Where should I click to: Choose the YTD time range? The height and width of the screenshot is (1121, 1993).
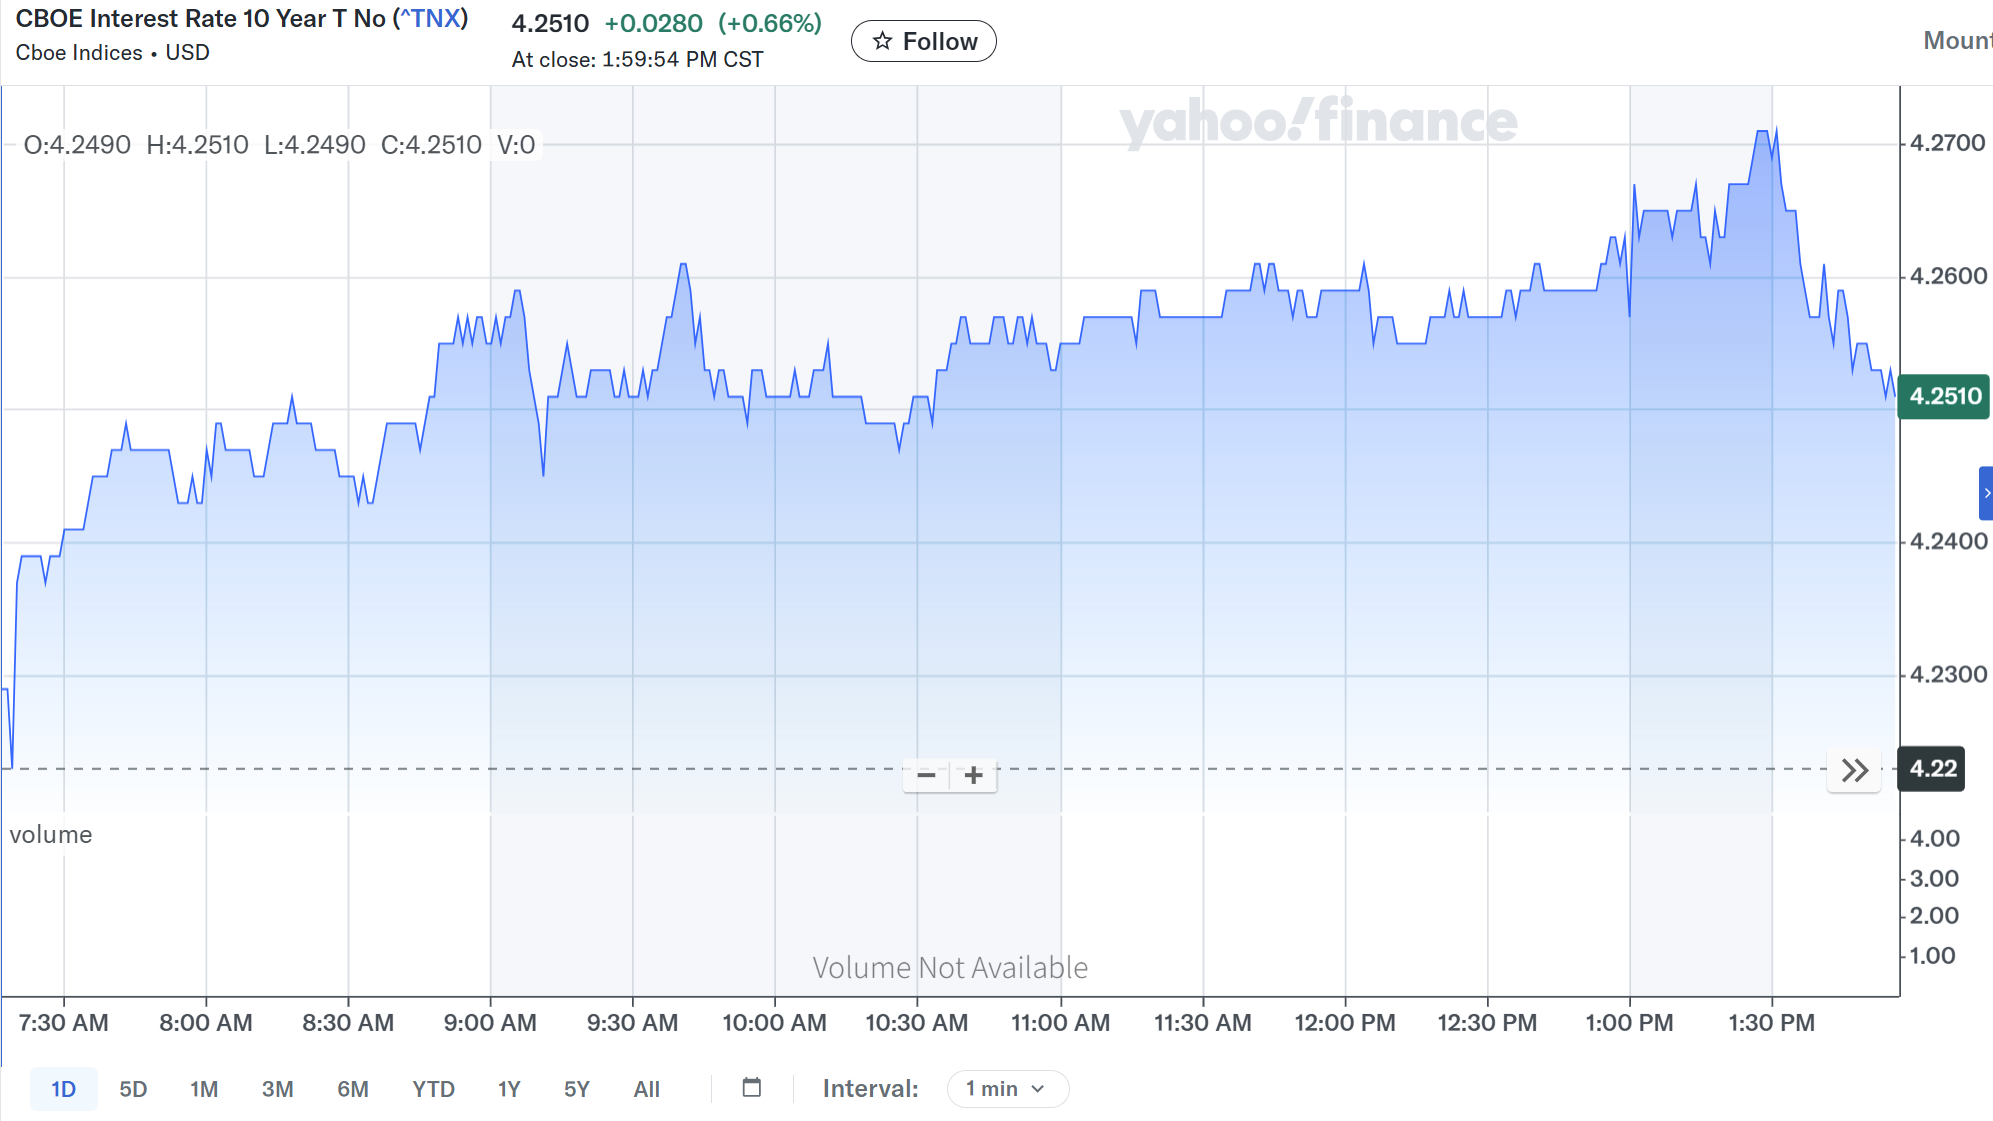tap(433, 1089)
